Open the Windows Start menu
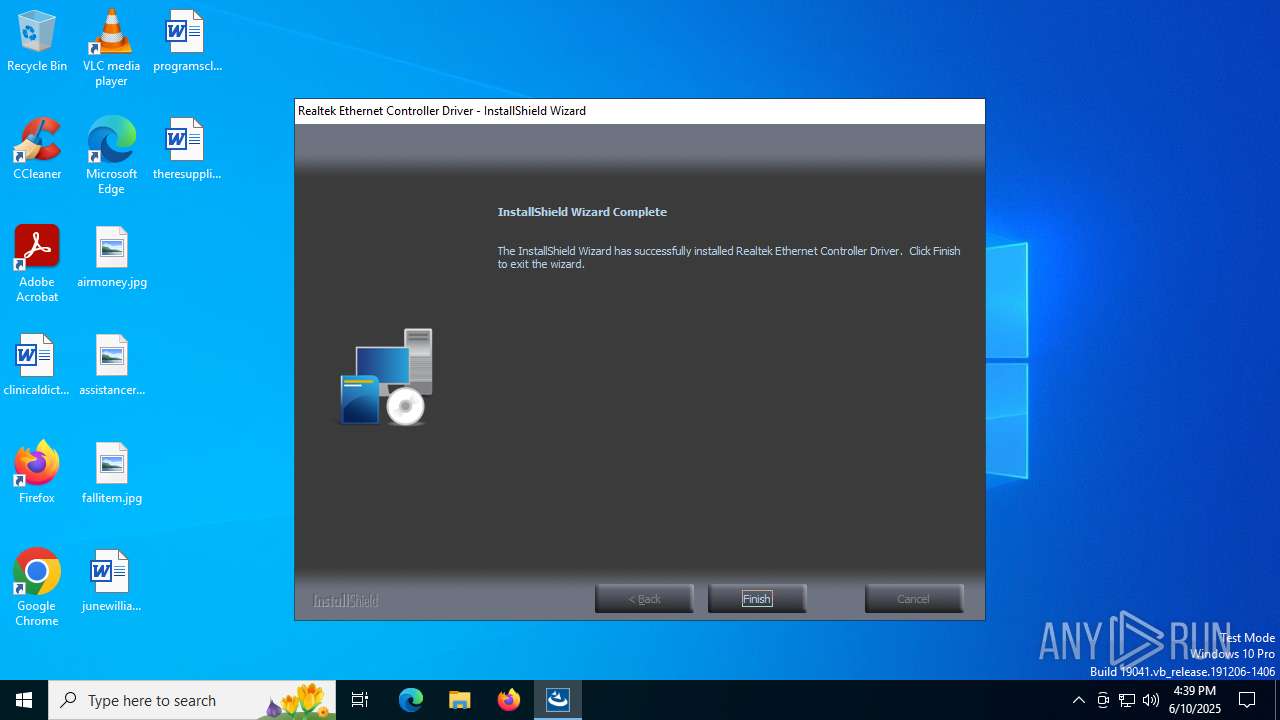 pos(24,700)
